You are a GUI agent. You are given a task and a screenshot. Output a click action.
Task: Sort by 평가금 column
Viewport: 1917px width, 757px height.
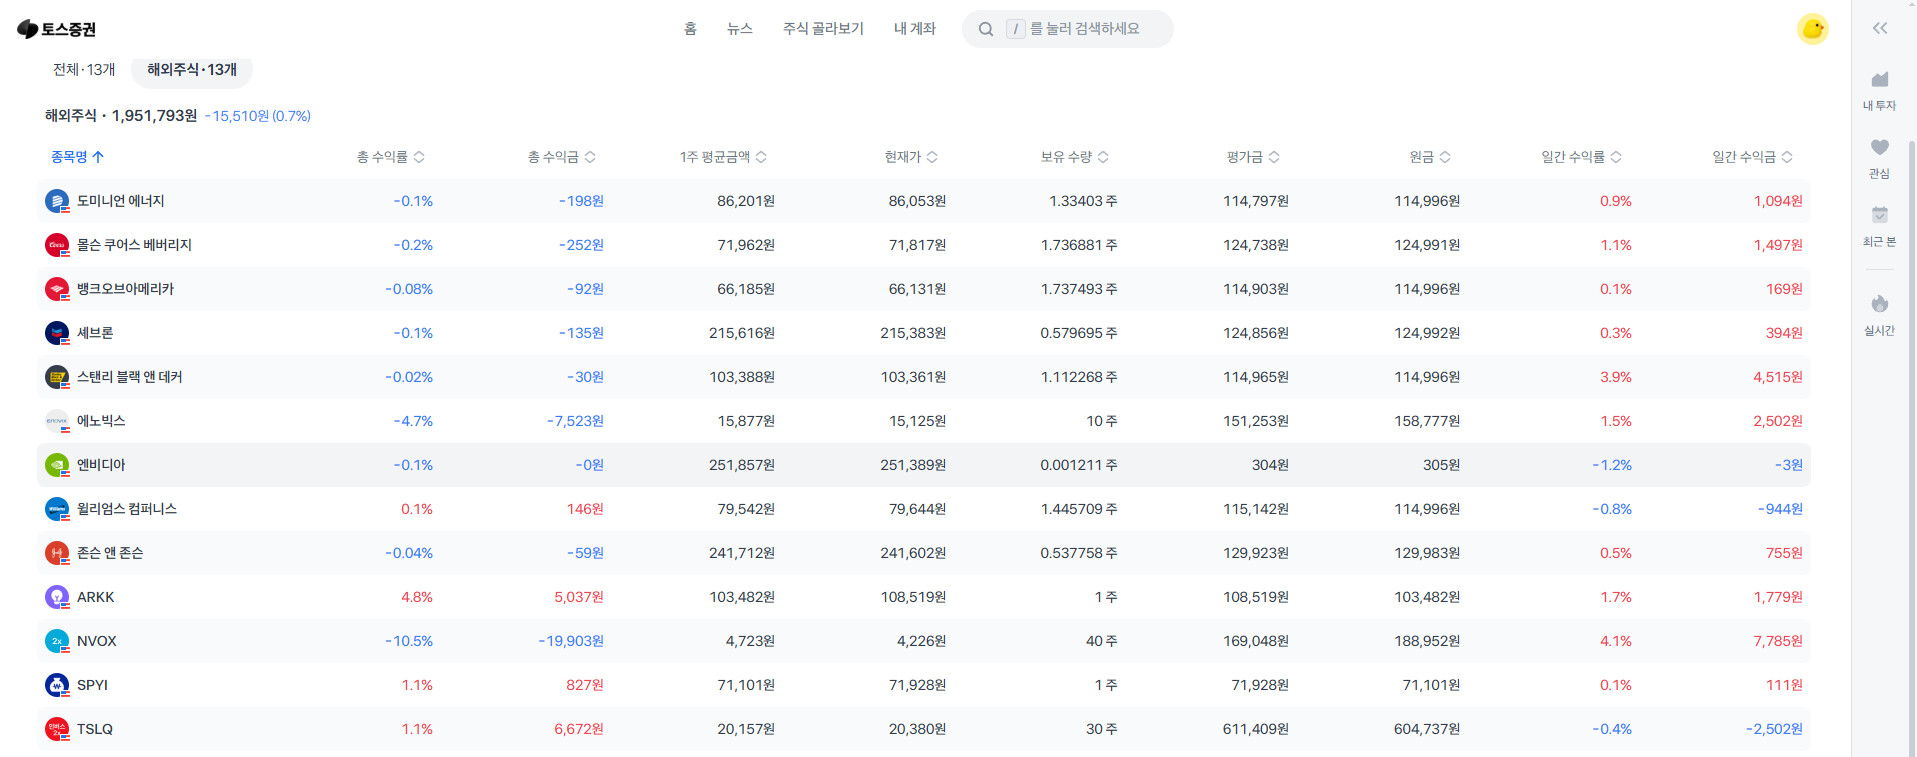(1252, 157)
